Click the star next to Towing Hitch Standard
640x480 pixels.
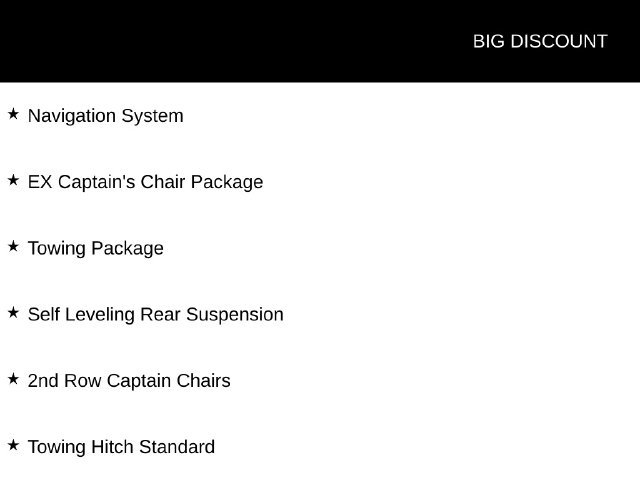pyautogui.click(x=13, y=445)
